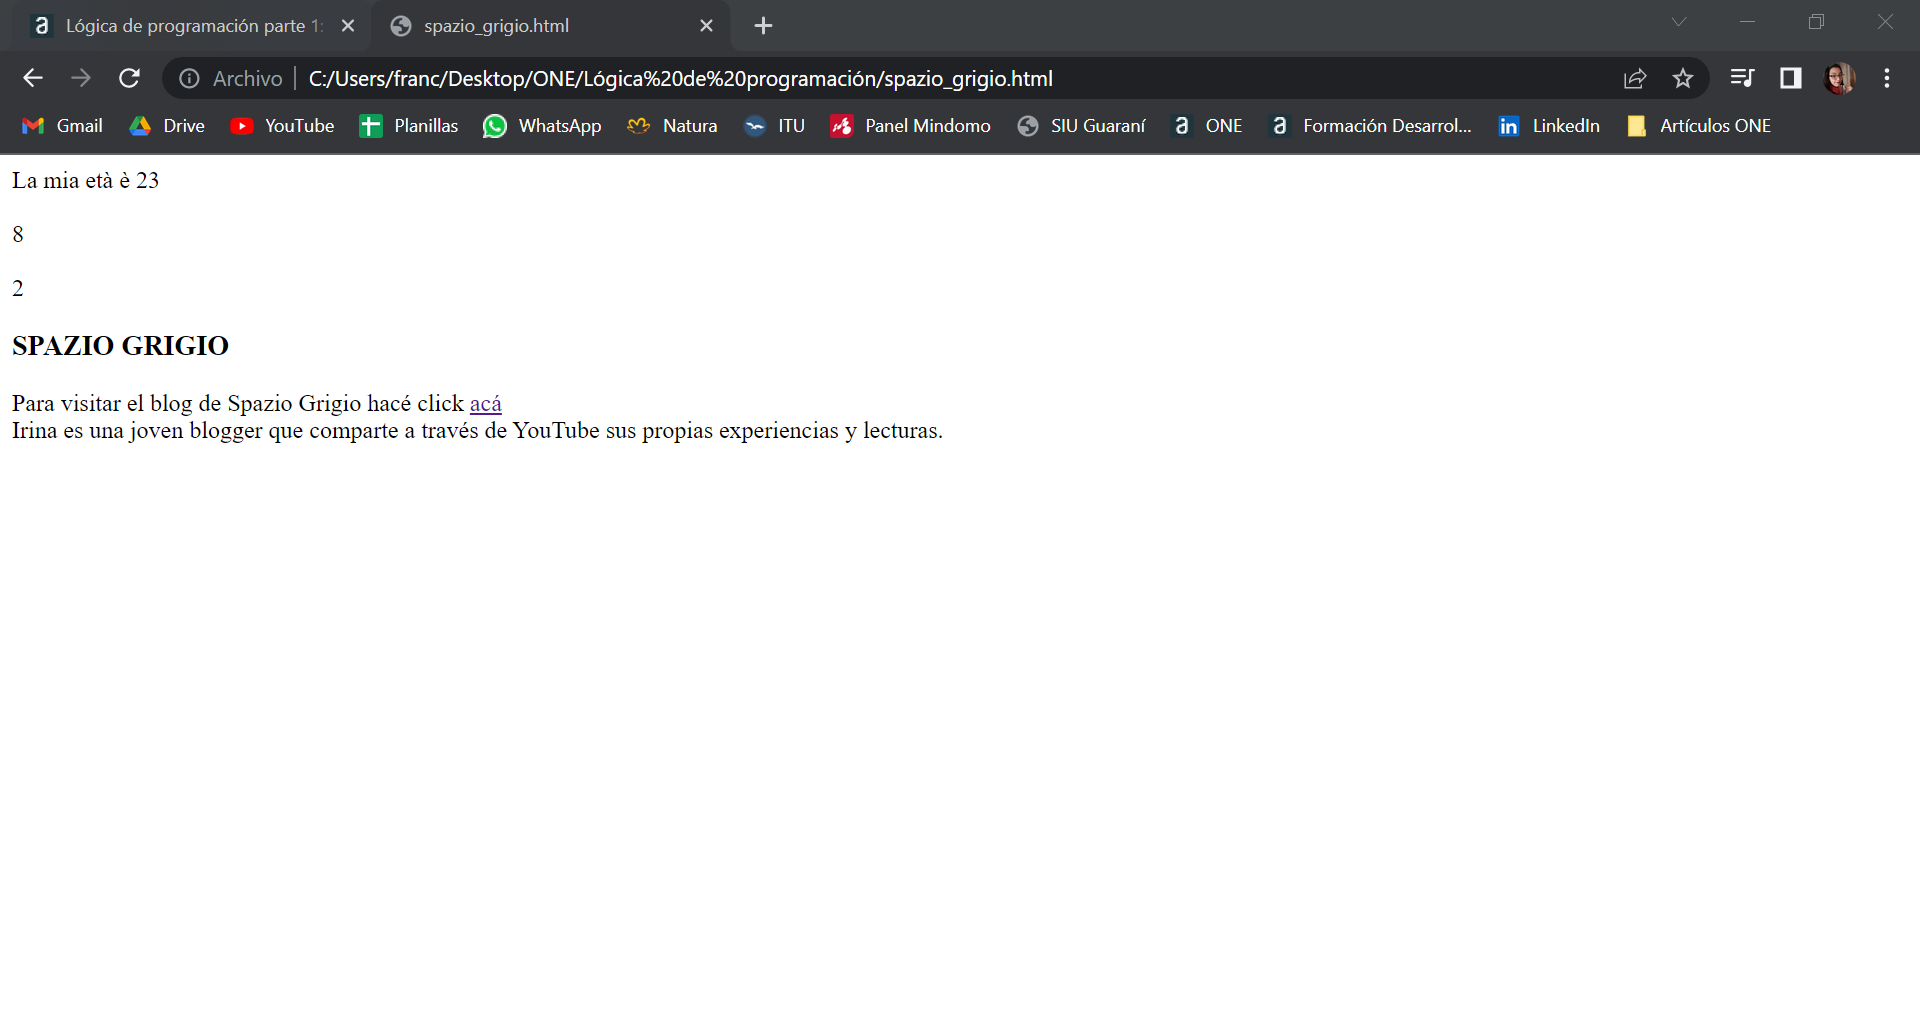Click the forward navigation arrow
This screenshot has height=1019, width=1920.
(x=81, y=78)
